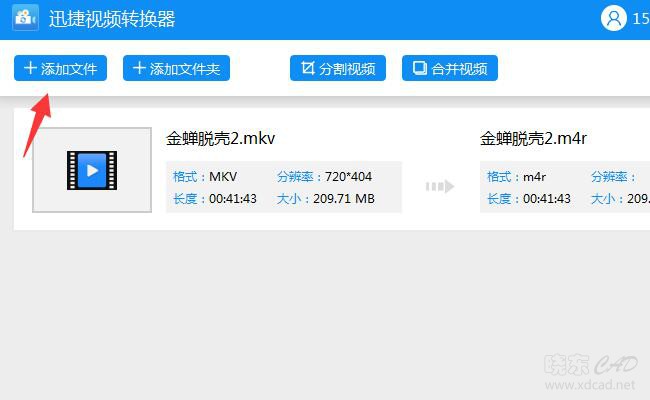This screenshot has width=650, height=400.
Task: Click the app logo icon in title bar
Action: (25, 18)
